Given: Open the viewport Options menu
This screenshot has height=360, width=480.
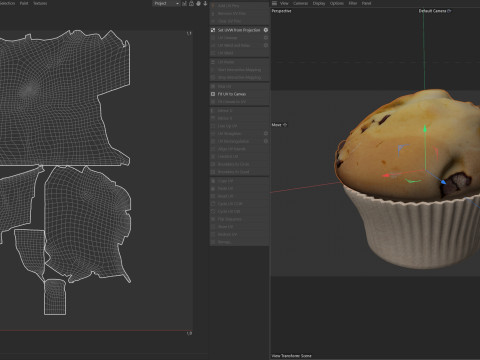Looking at the screenshot, I should point(337,3).
